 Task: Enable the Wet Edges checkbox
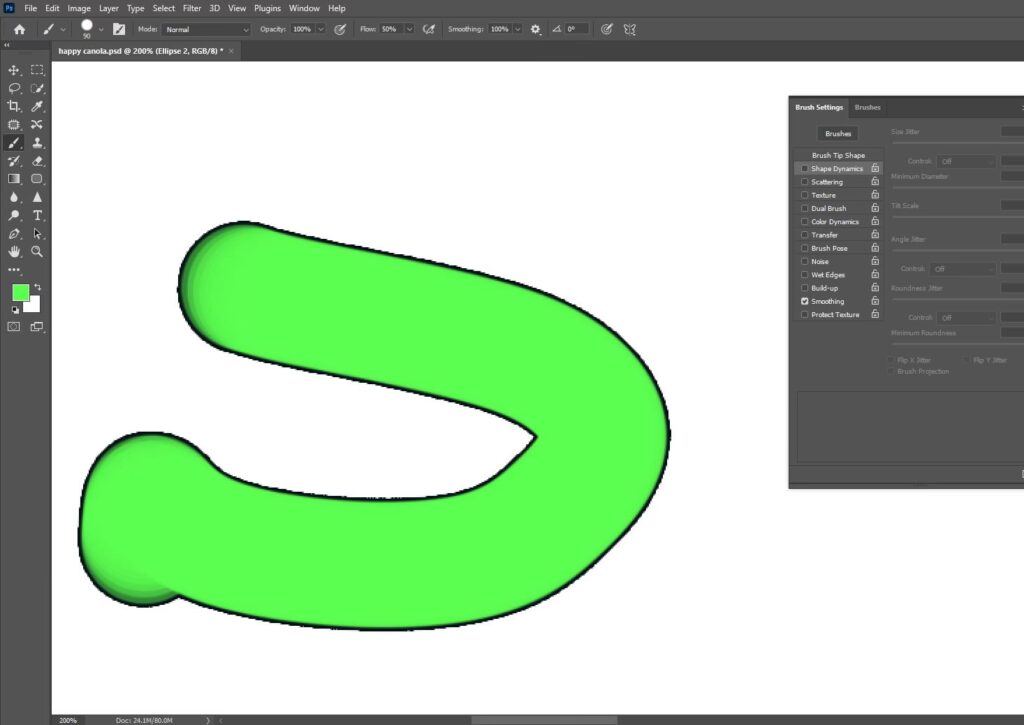(805, 275)
